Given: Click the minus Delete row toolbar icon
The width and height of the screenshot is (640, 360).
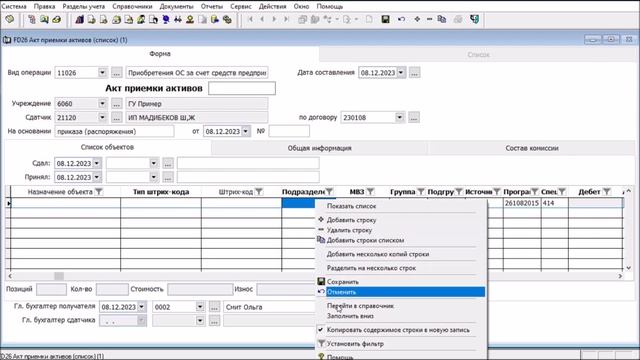Looking at the screenshot, I should click(x=429, y=19).
